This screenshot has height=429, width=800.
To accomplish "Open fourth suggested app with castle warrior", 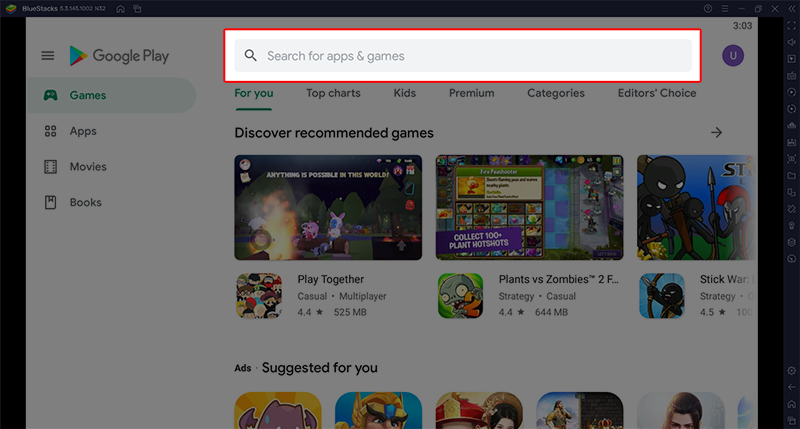I will pyautogui.click(x=580, y=411).
